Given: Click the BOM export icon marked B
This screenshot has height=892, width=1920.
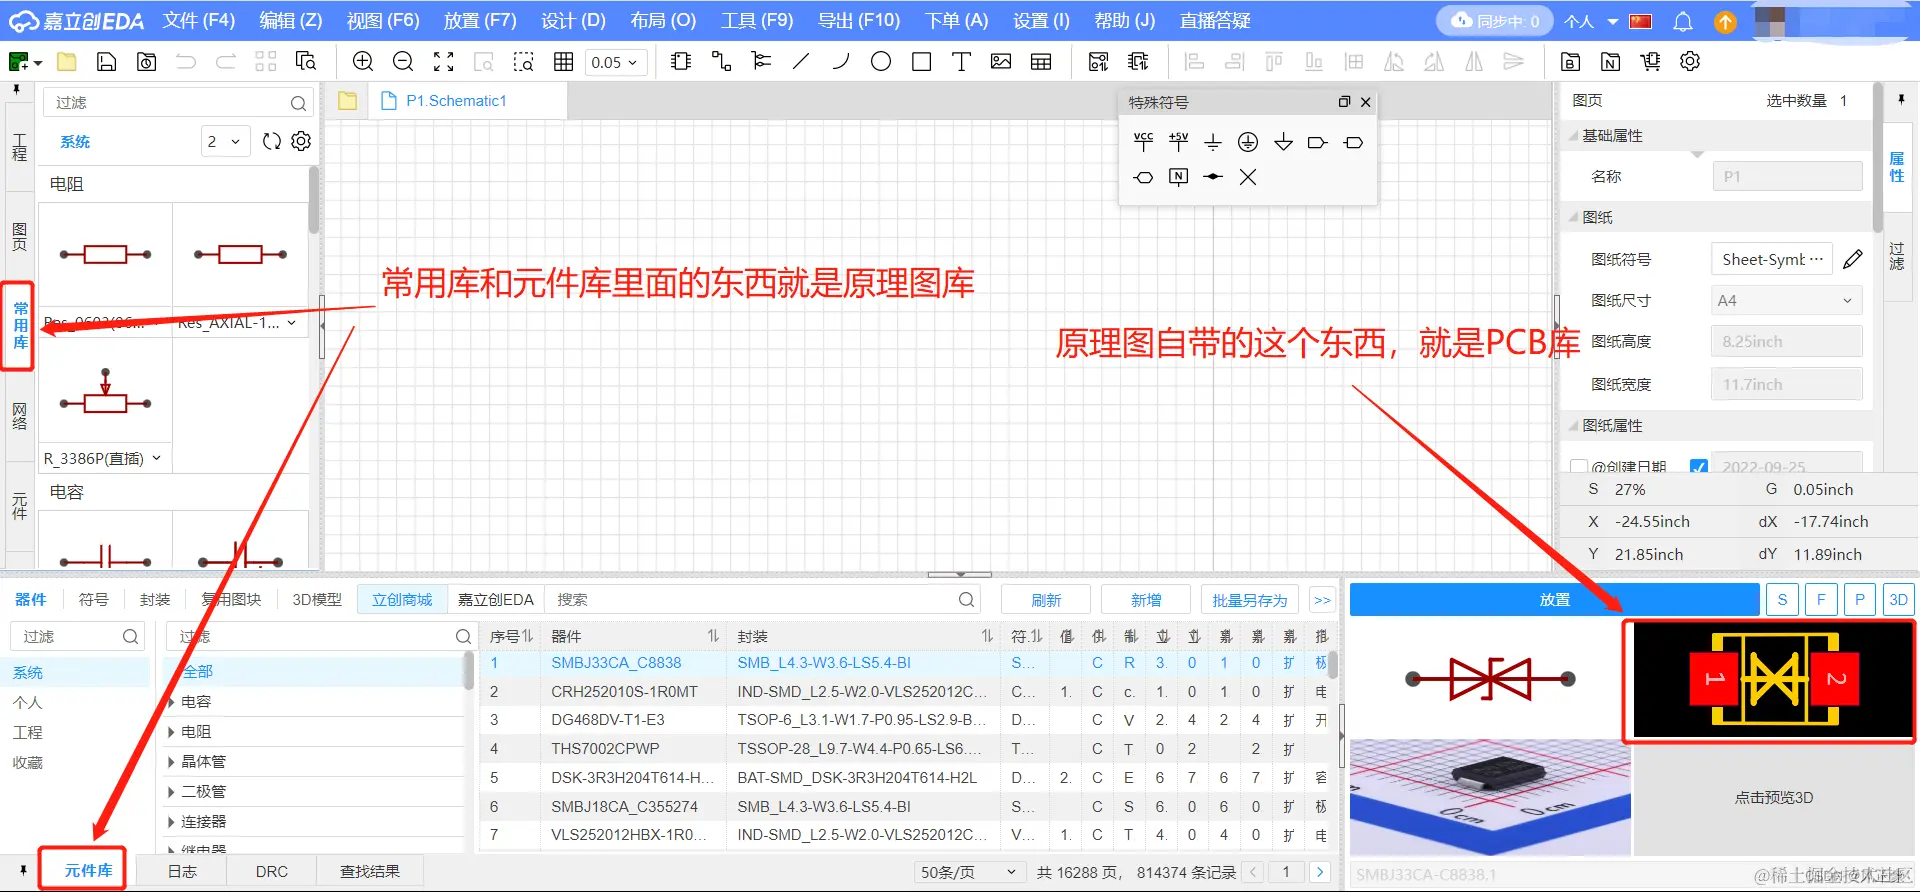Looking at the screenshot, I should [1571, 62].
